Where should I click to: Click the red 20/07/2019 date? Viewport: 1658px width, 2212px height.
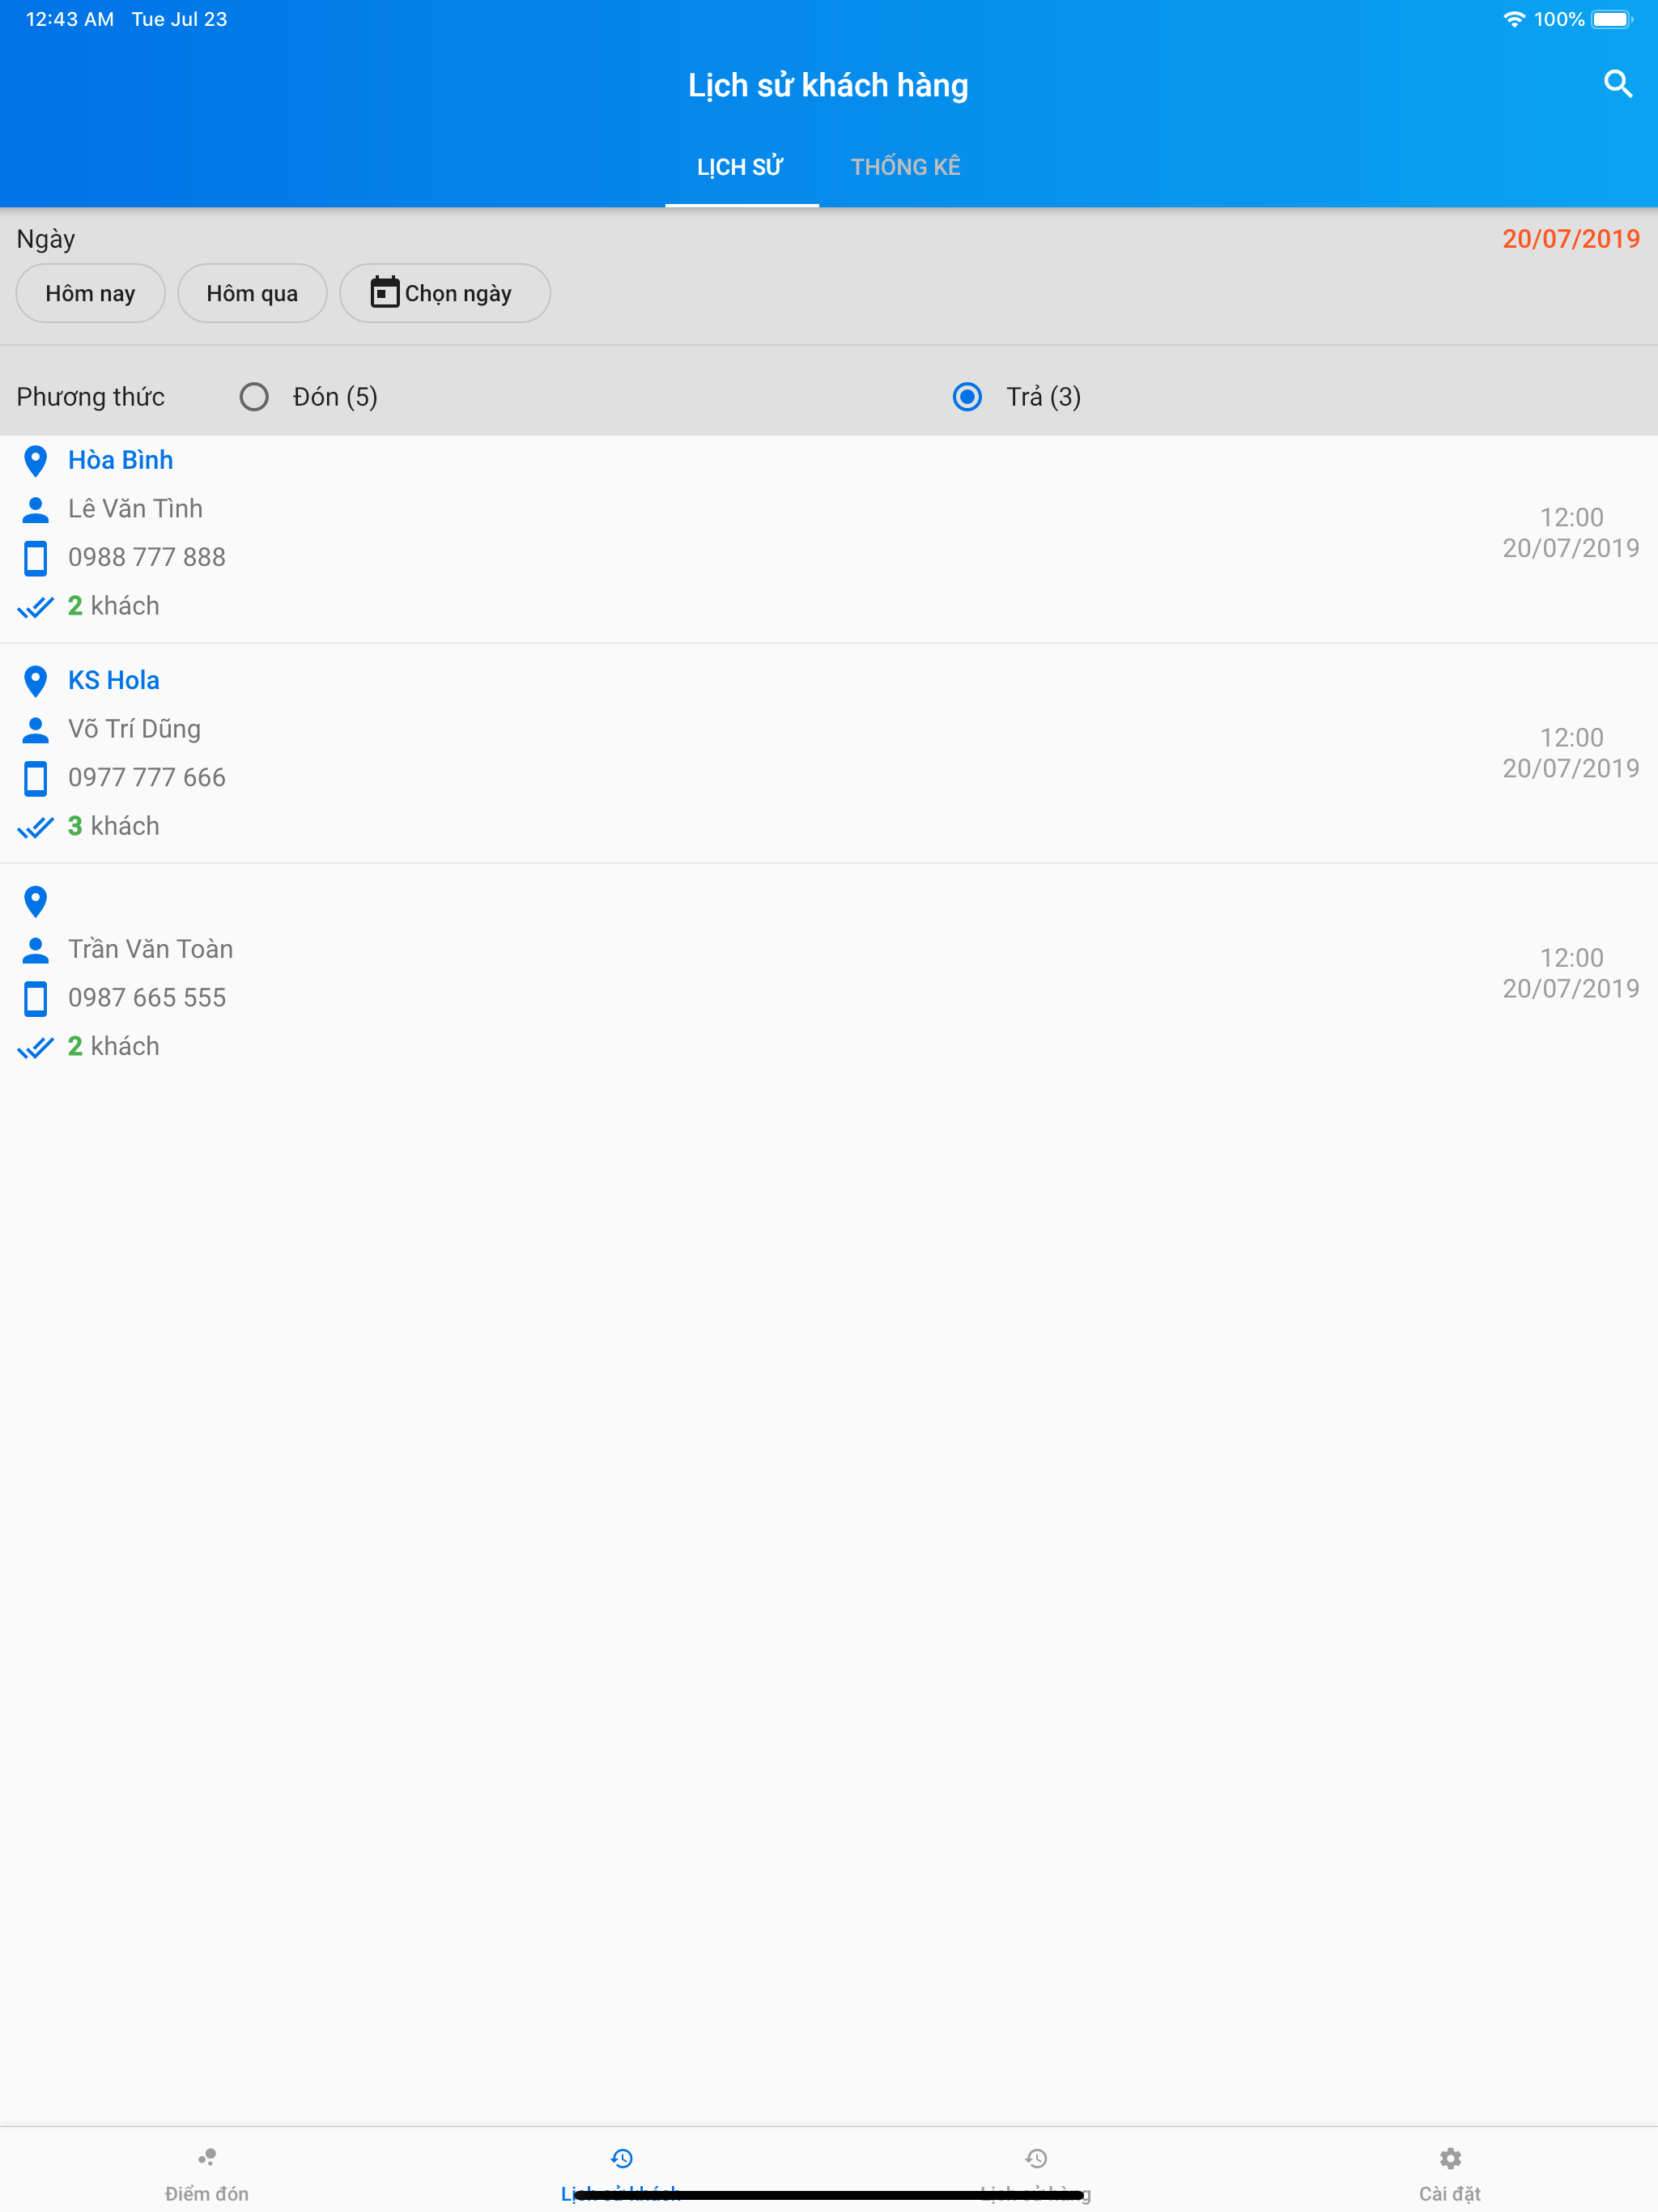[x=1571, y=239]
